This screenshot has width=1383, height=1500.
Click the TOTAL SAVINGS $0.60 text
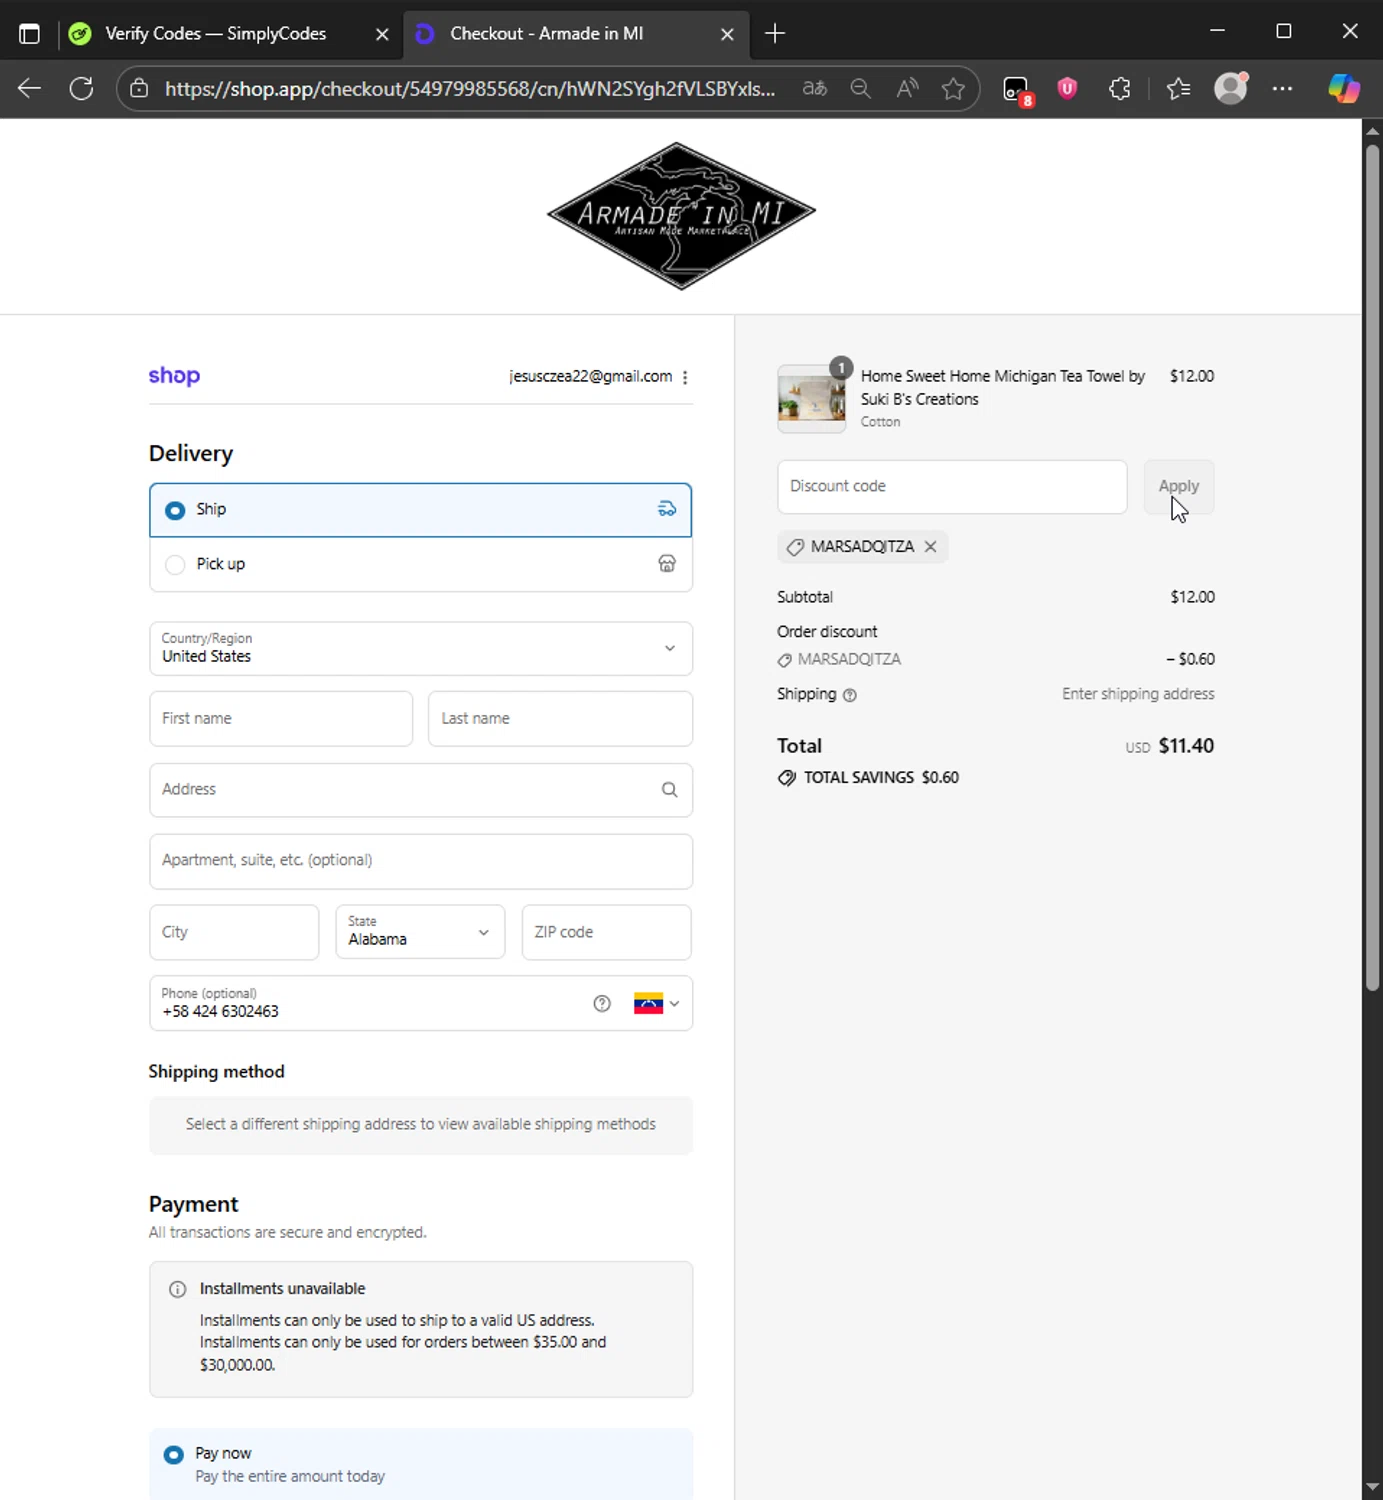pyautogui.click(x=881, y=778)
